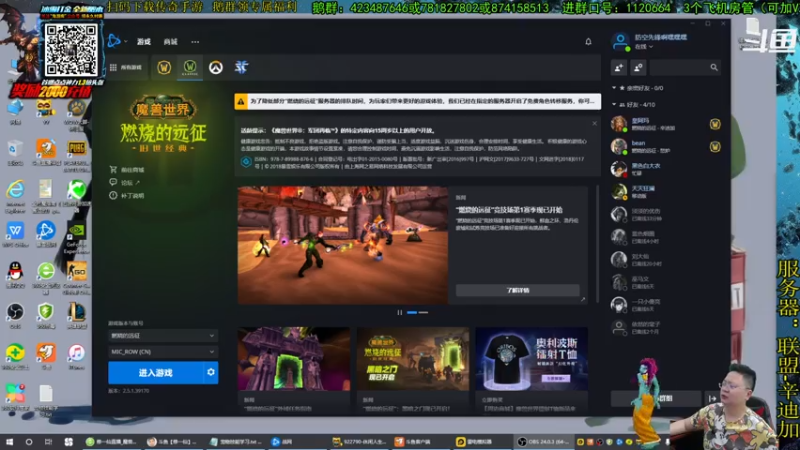Click the chat pop-out arrow icon

point(712,398)
